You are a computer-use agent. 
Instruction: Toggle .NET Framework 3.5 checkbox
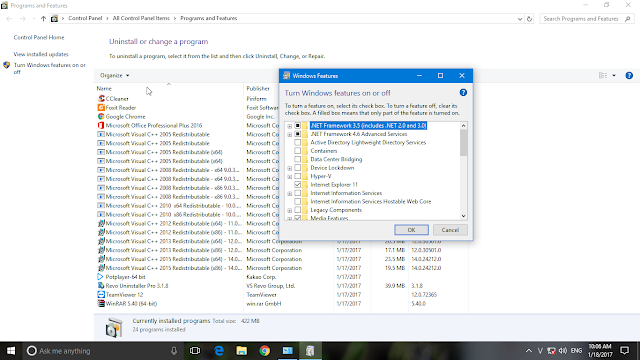(x=298, y=126)
